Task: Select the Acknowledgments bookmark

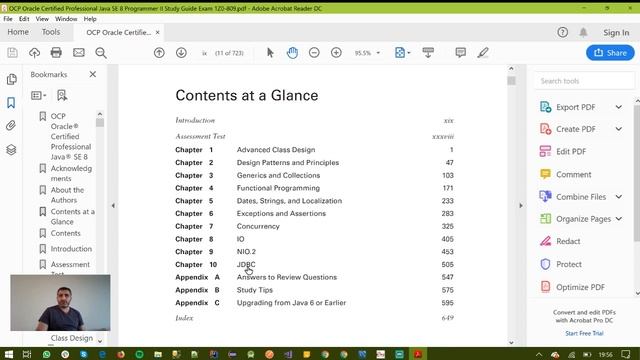Action: coord(71,173)
